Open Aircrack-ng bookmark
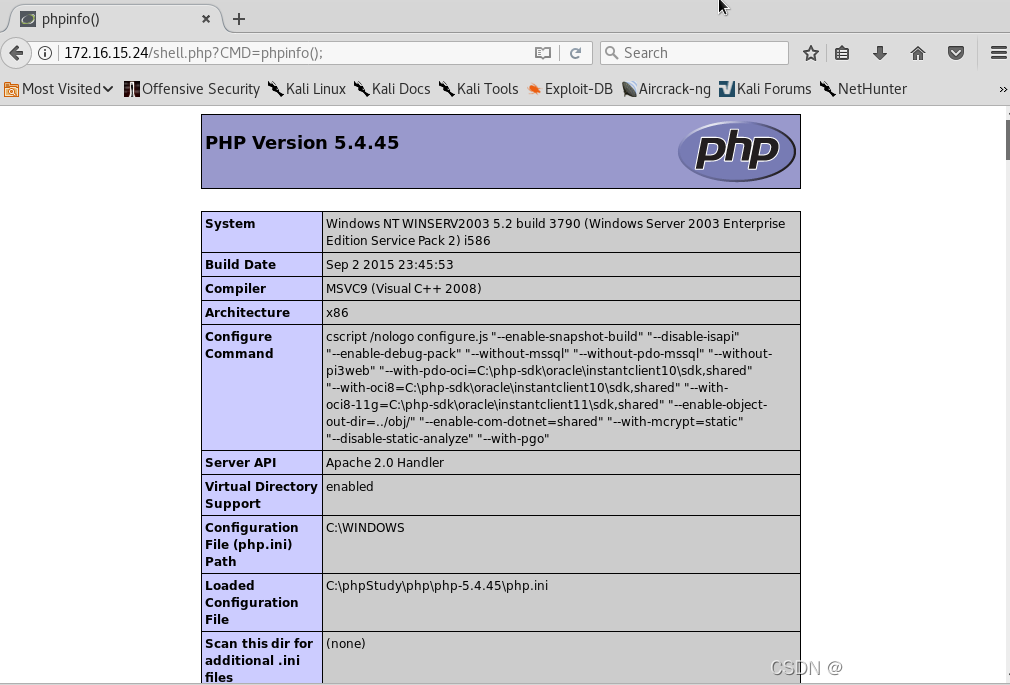Viewport: 1010px width, 685px height. tap(666, 89)
